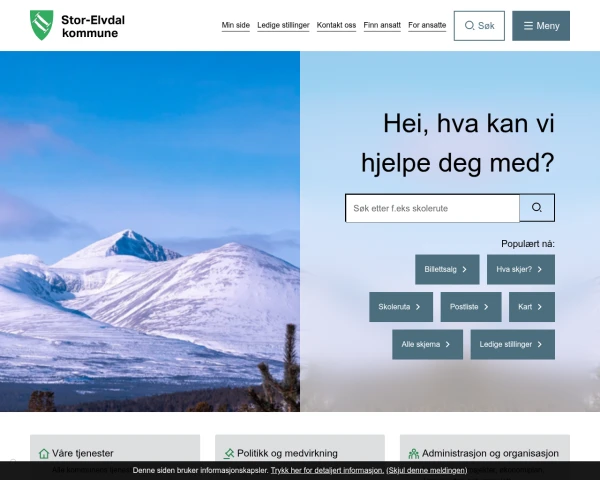Click the snowy mountain hero image
Screen dimensions: 600x480
[150, 231]
